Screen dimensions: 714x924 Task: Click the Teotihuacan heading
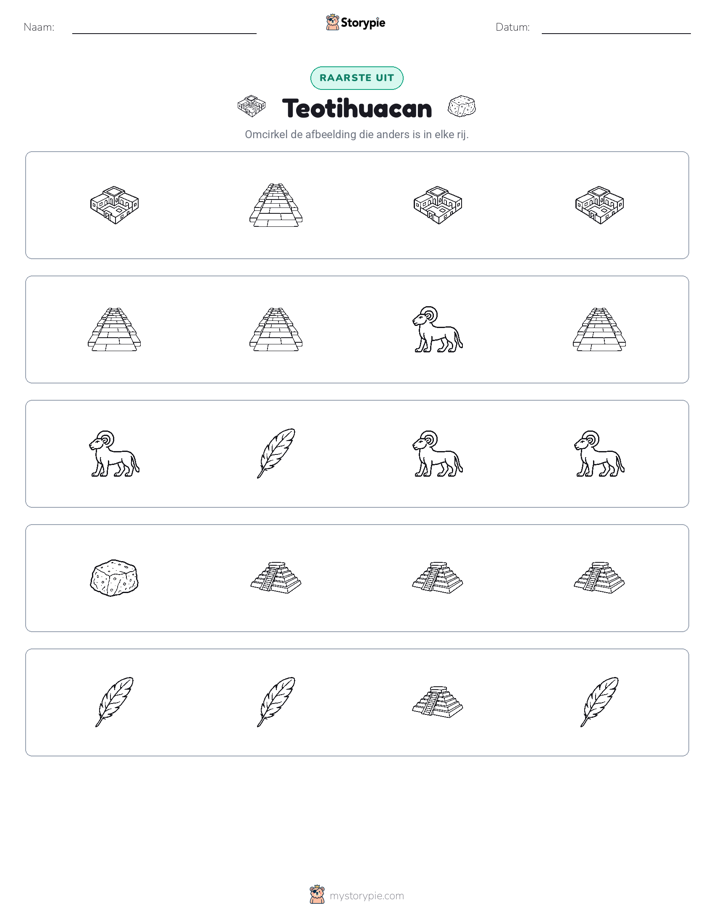click(357, 108)
